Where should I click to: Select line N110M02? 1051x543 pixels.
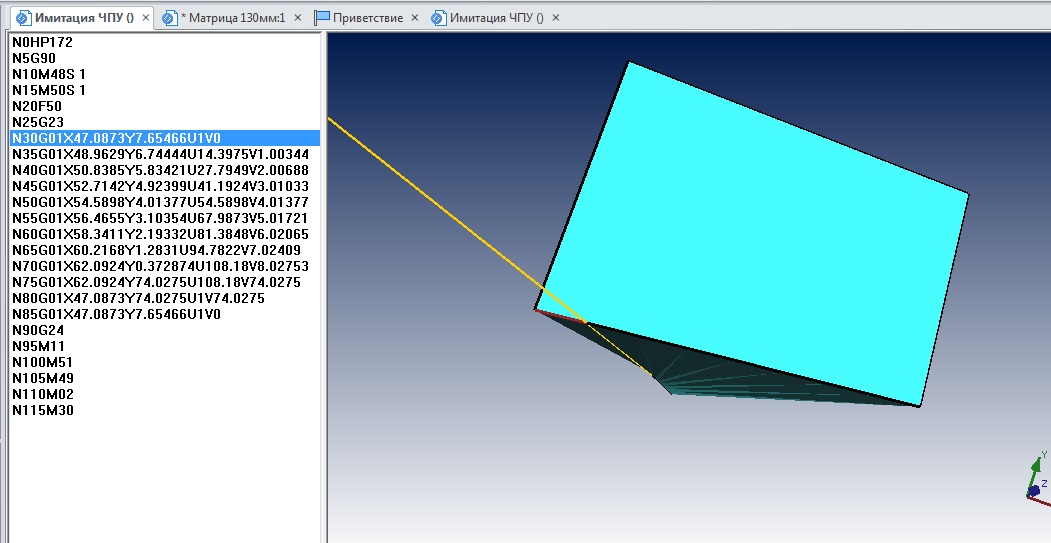click(165, 394)
